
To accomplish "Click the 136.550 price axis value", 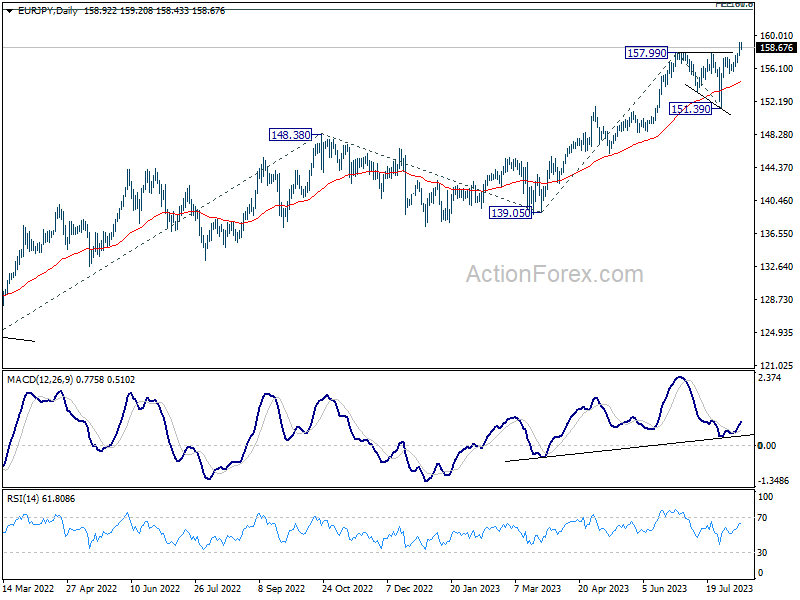I will pyautogui.click(x=777, y=234).
